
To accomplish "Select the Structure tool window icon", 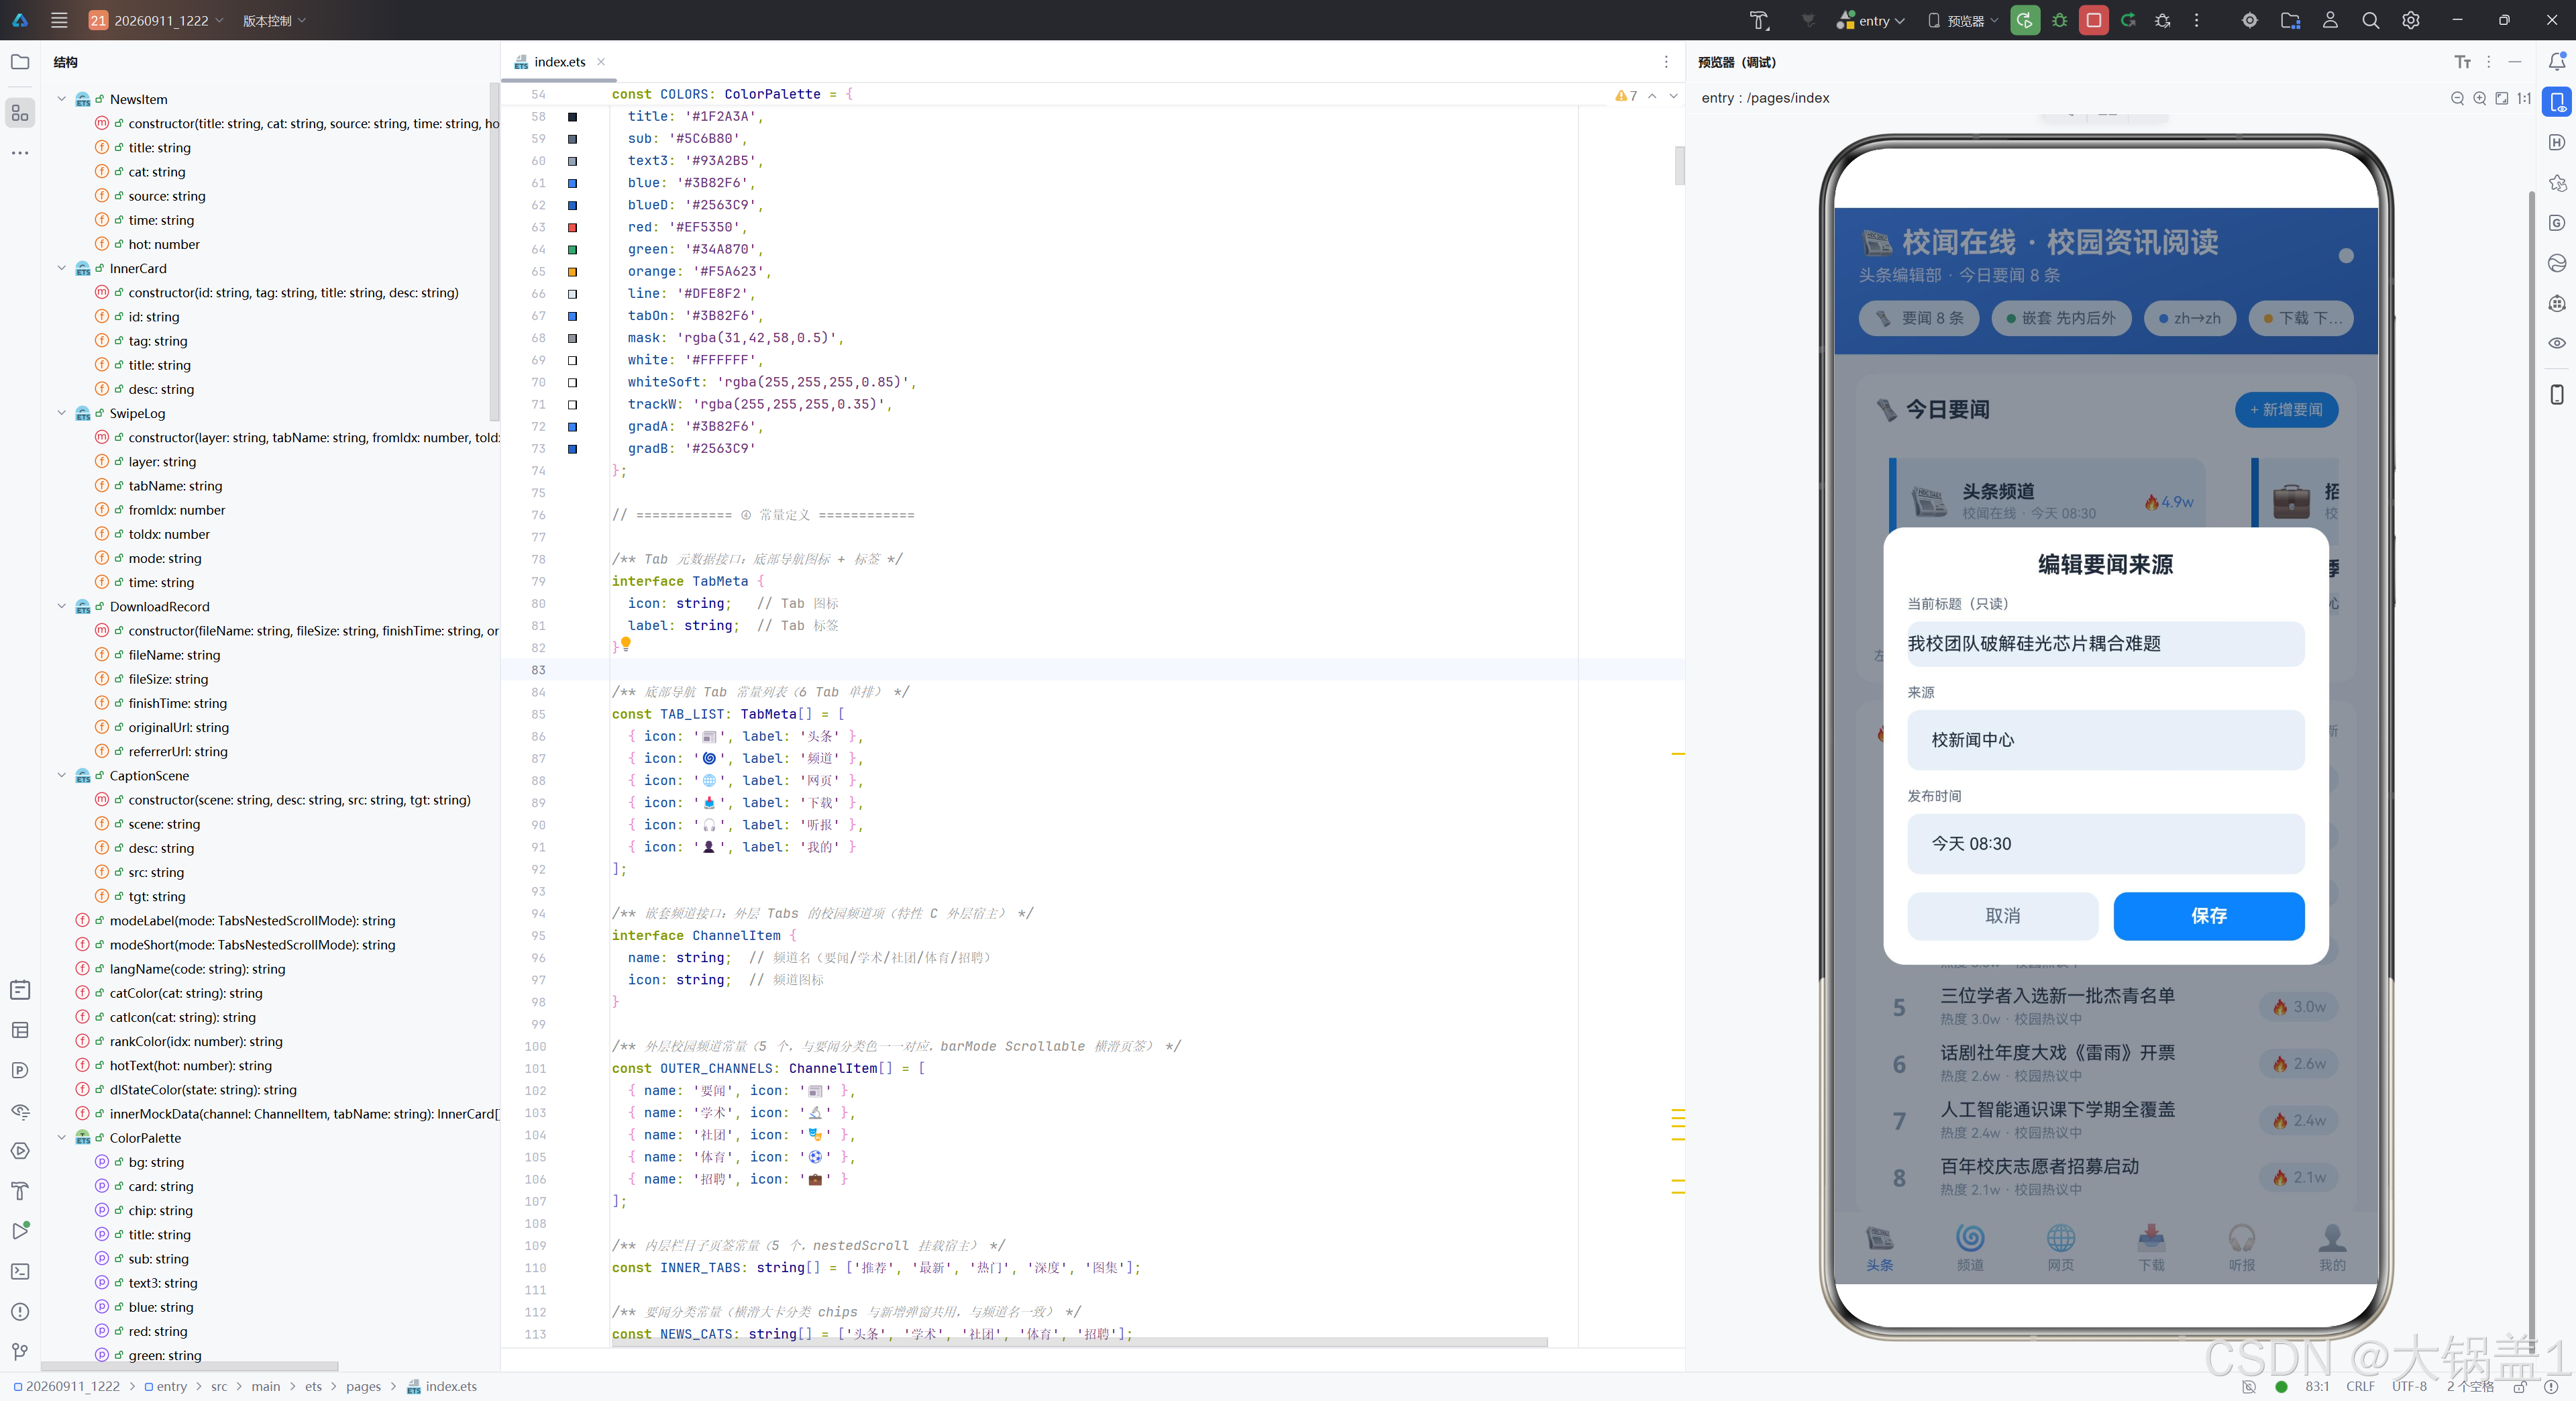I will tap(20, 112).
